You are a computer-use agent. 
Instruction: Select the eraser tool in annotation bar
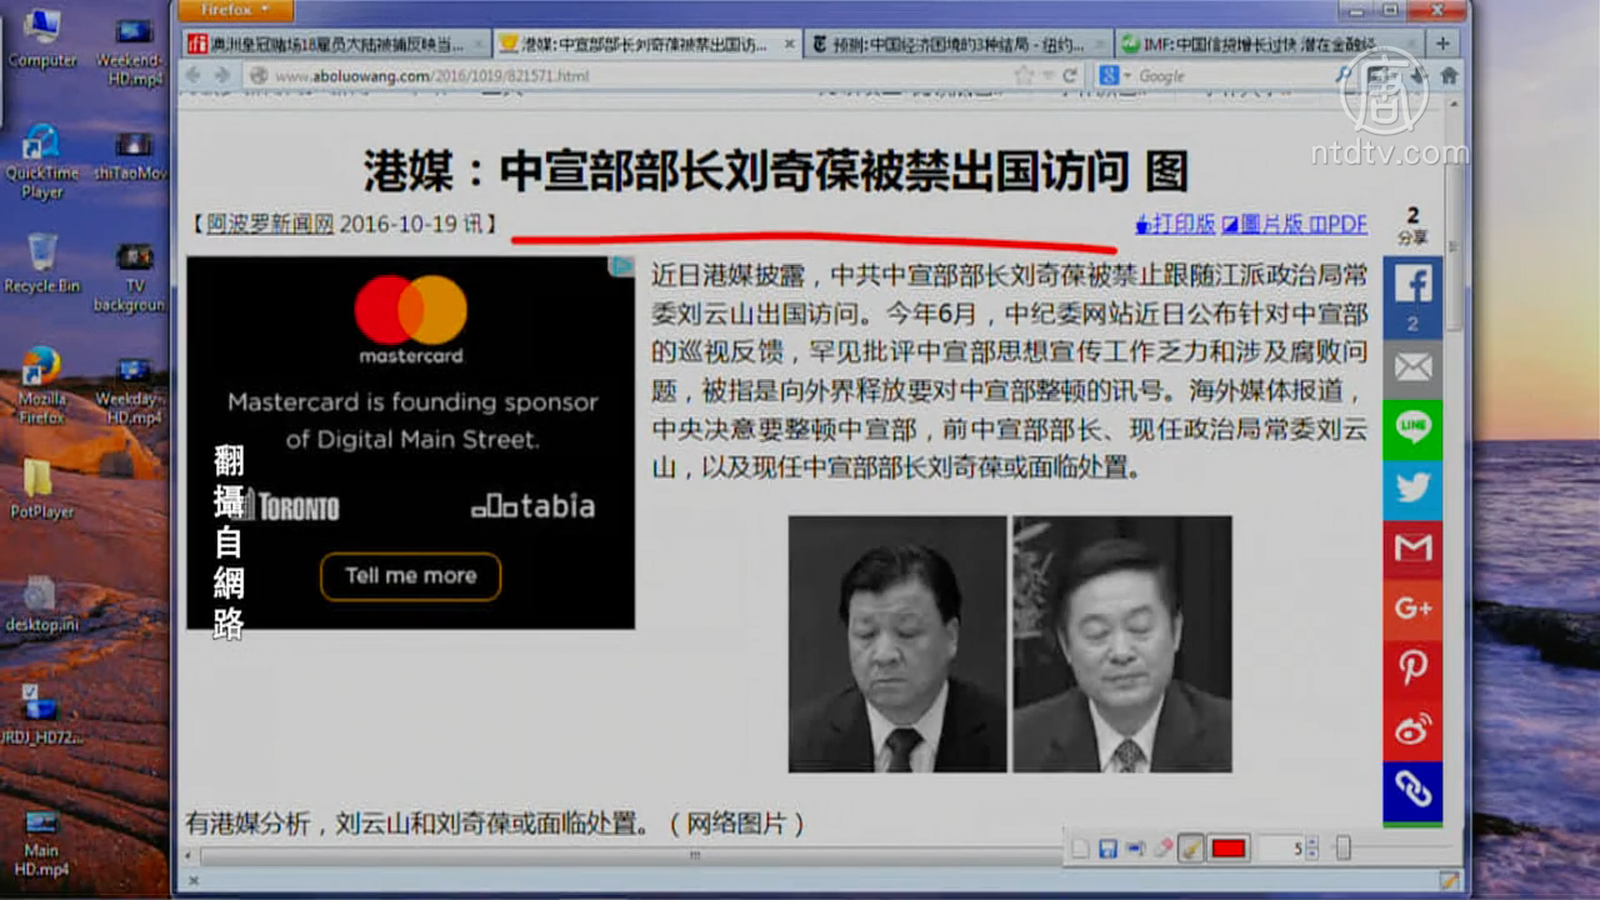1162,849
